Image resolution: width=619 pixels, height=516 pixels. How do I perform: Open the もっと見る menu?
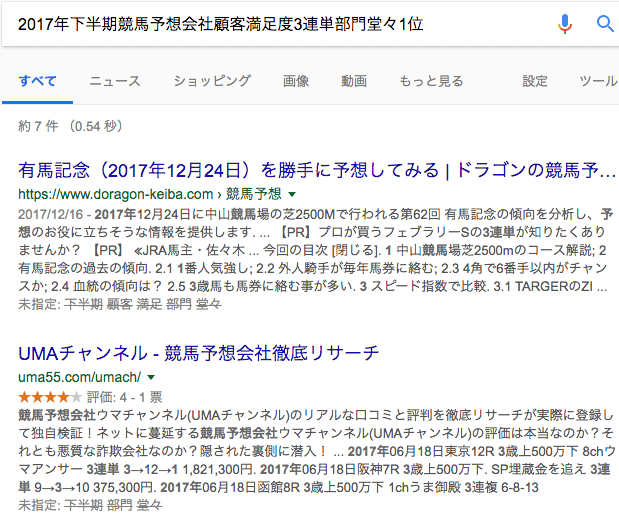[x=431, y=81]
